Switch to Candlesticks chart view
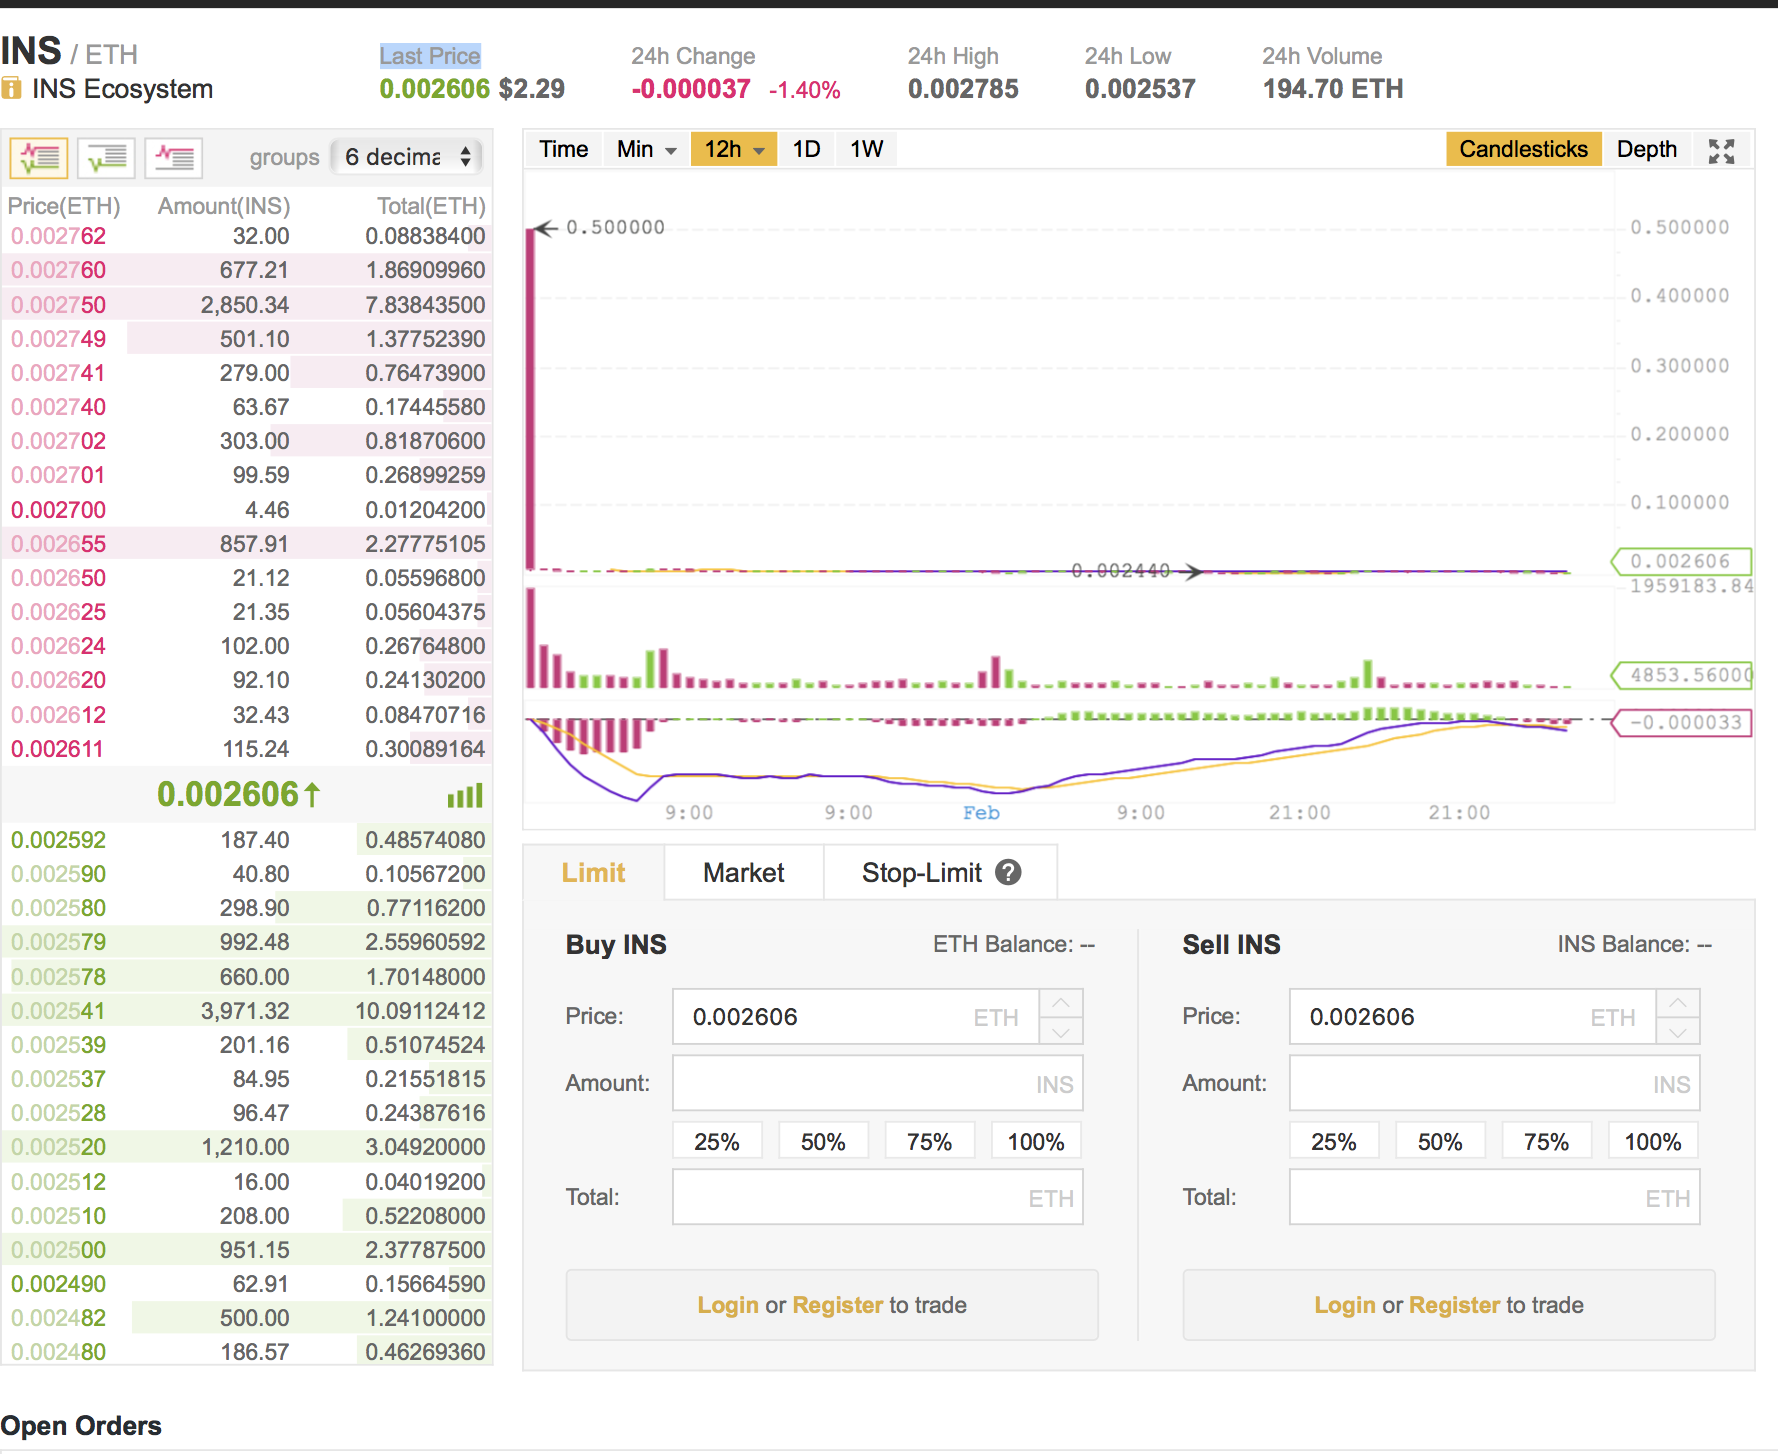The height and width of the screenshot is (1454, 1778). 1523,149
